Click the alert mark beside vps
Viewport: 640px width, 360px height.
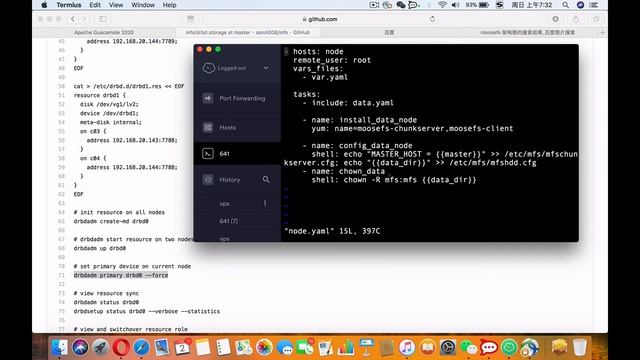tap(265, 203)
